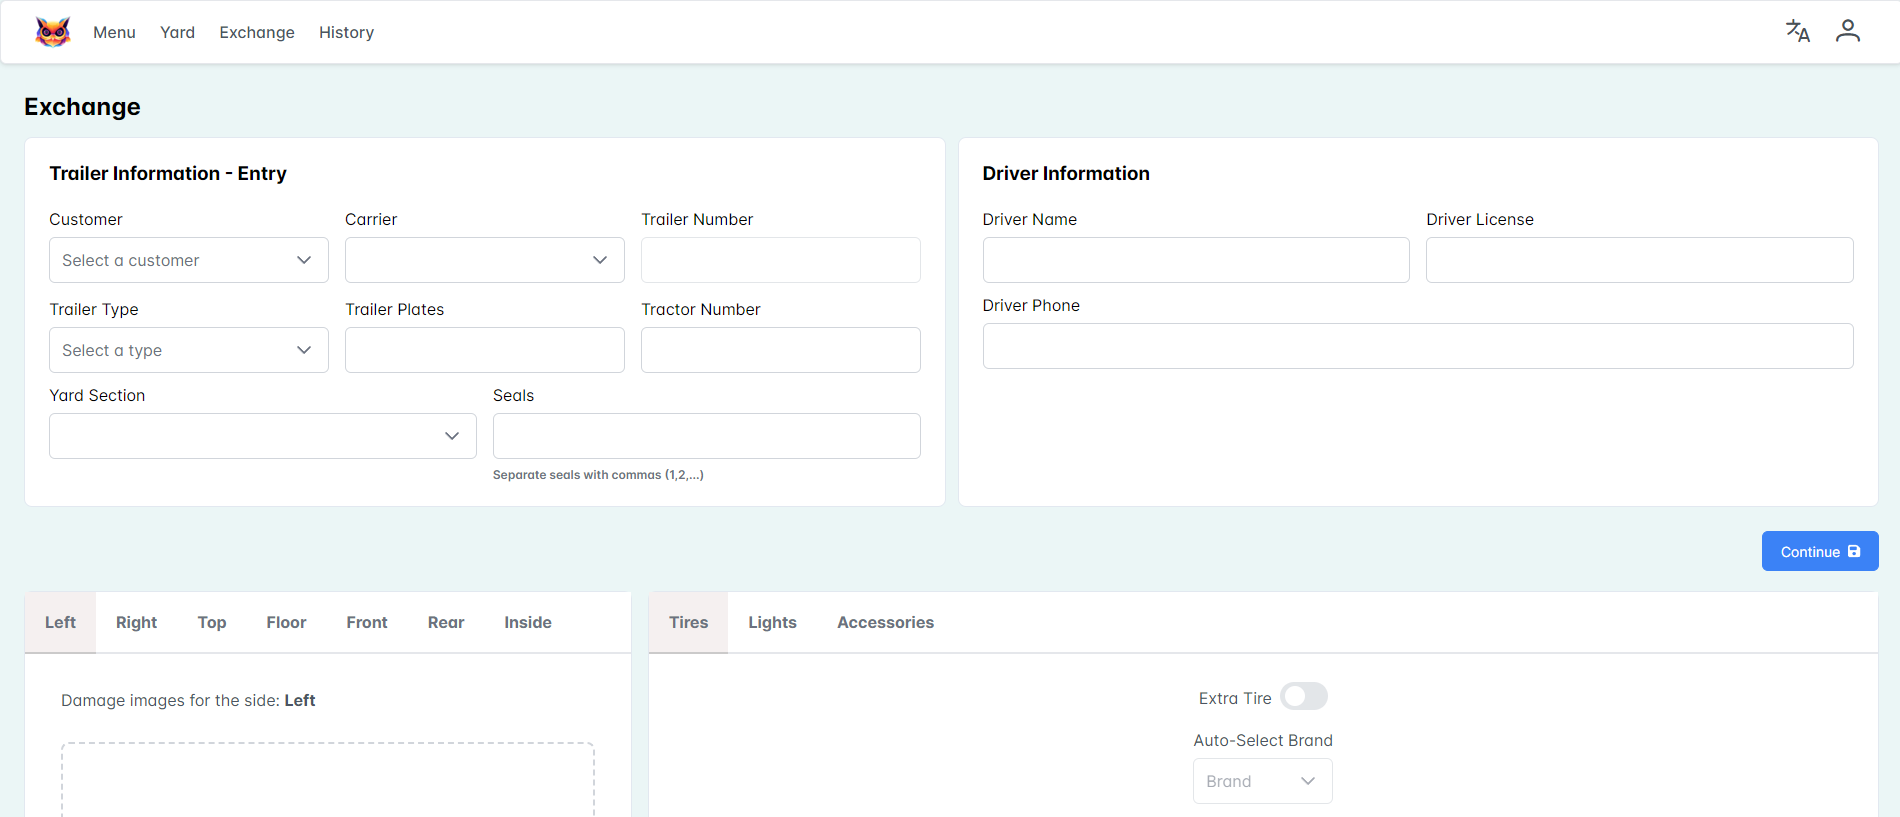
Task: Click into the Seals input field
Action: tap(706, 436)
